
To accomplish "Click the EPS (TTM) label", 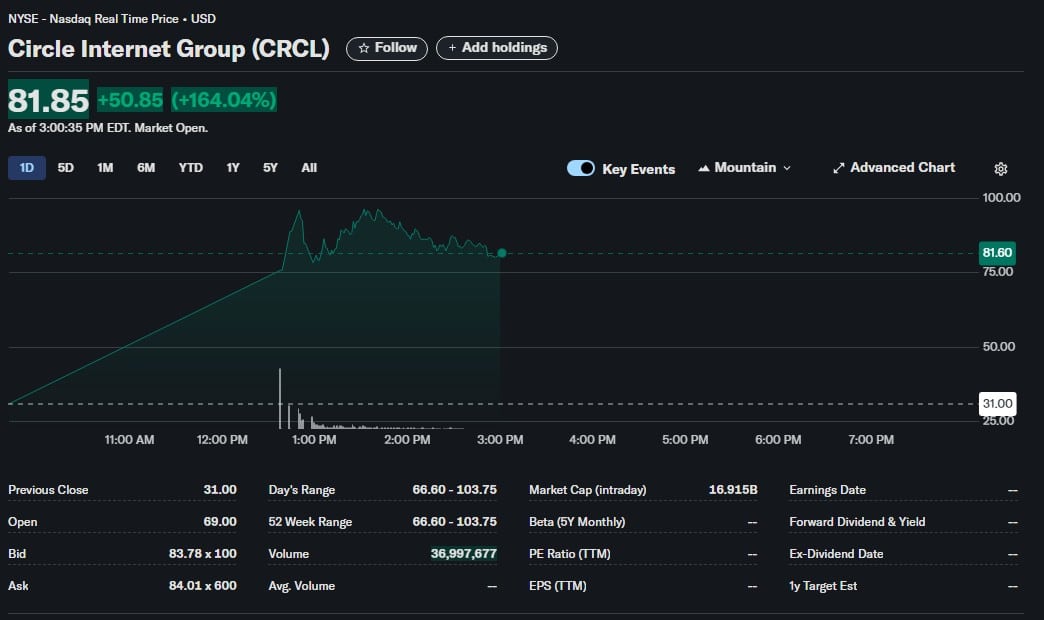I will coord(557,585).
